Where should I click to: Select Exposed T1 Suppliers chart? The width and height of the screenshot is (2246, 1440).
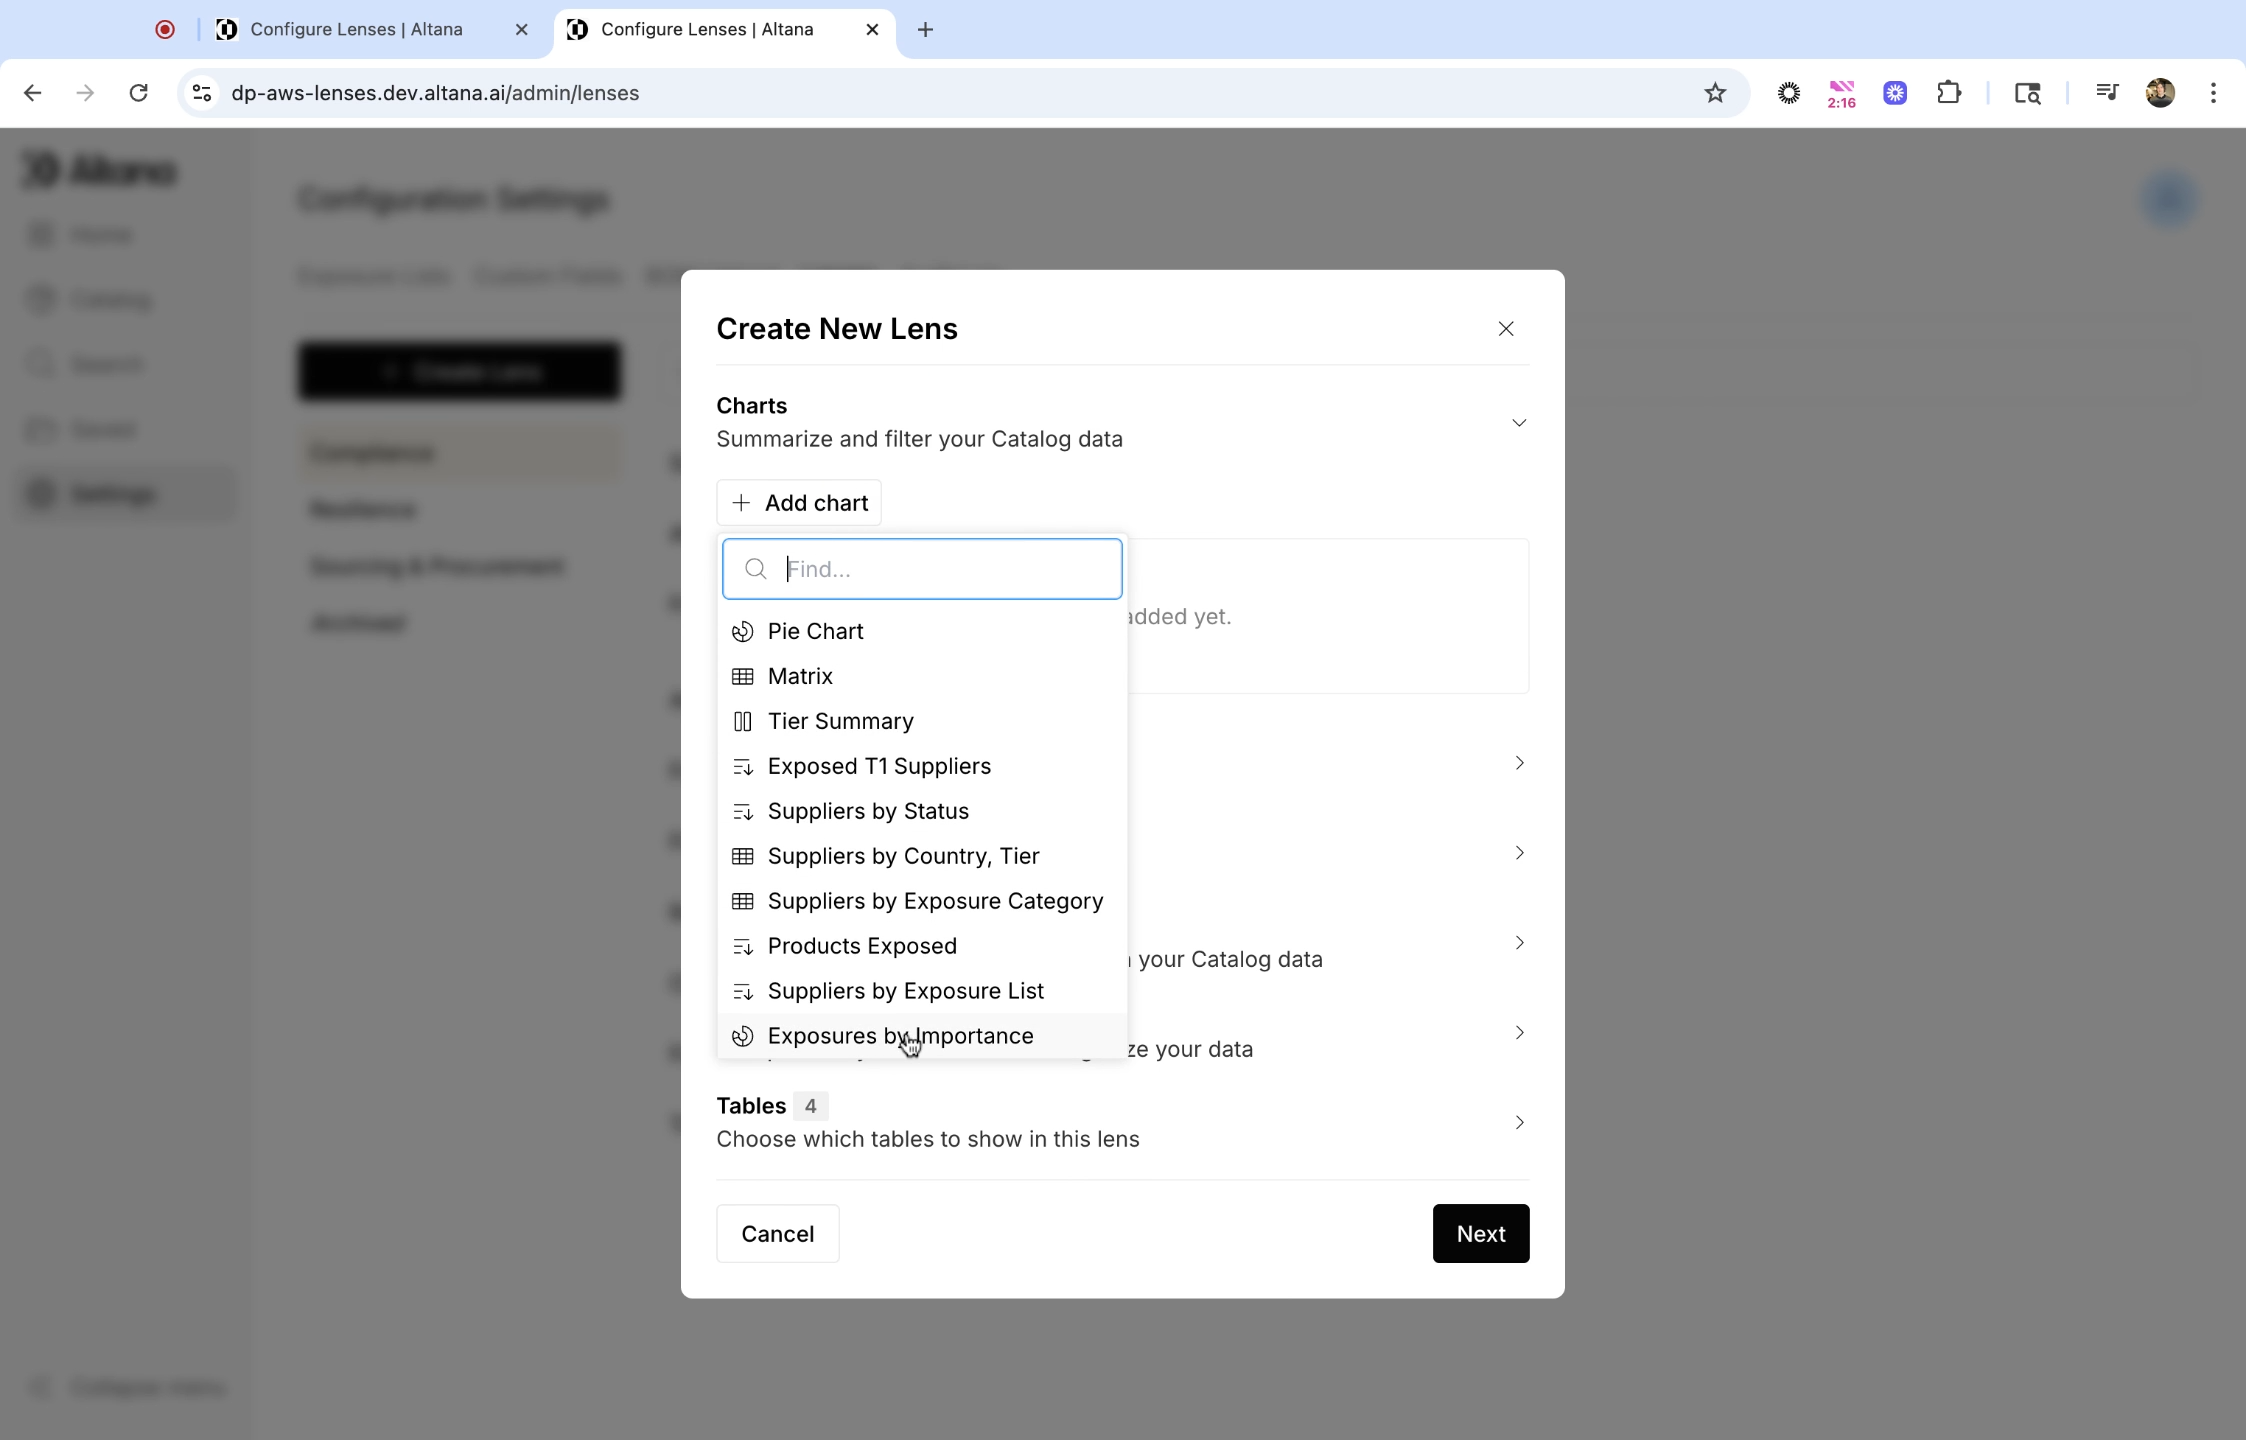click(x=878, y=766)
